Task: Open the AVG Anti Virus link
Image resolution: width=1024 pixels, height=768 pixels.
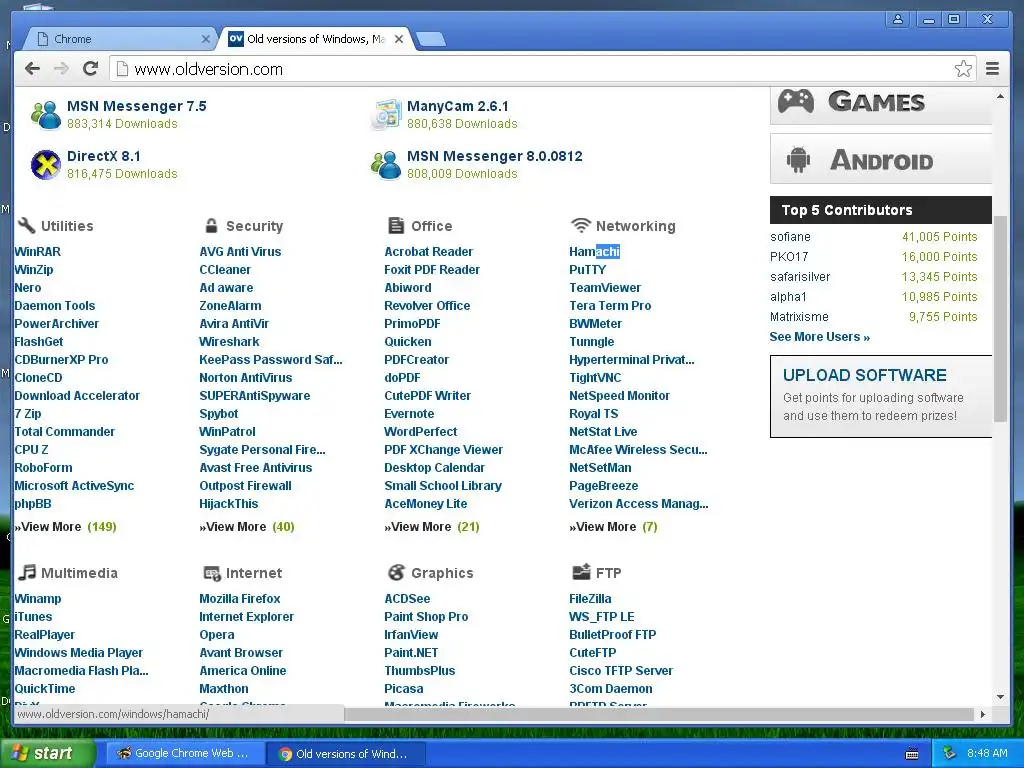Action: [x=240, y=251]
